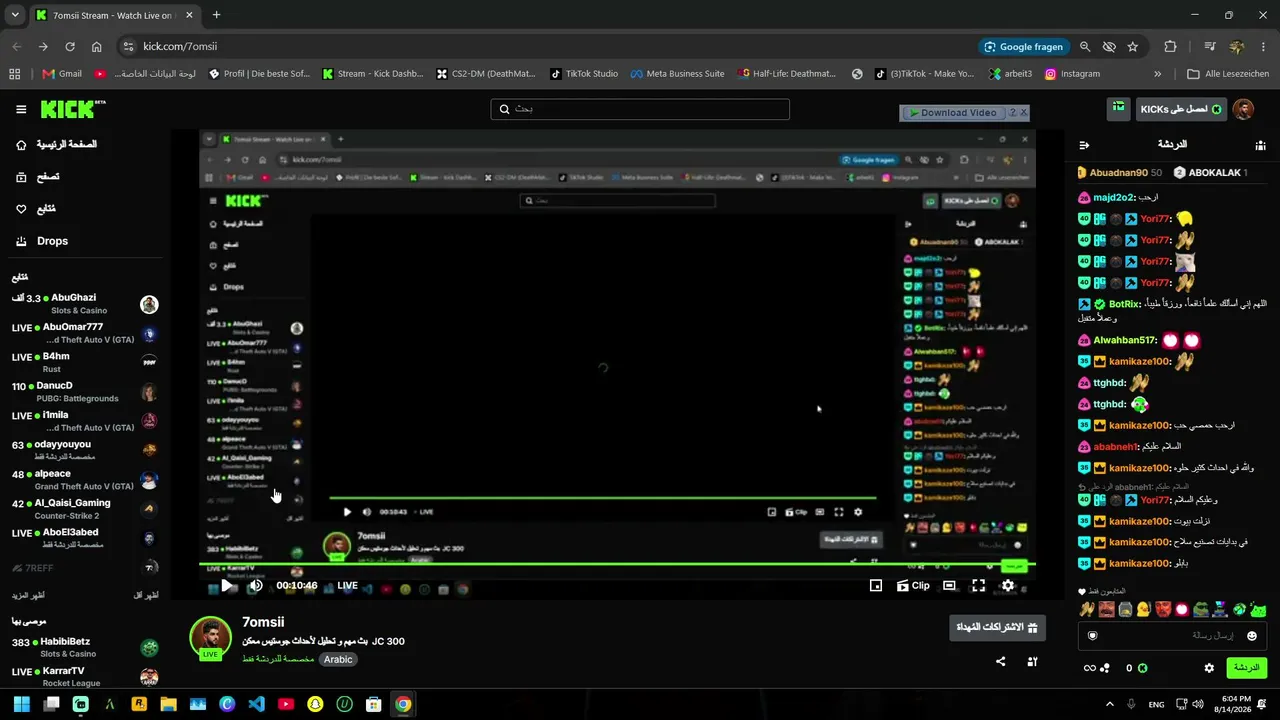The width and height of the screenshot is (1280, 720).
Task: Open the player settings gear
Action: click(x=1008, y=586)
